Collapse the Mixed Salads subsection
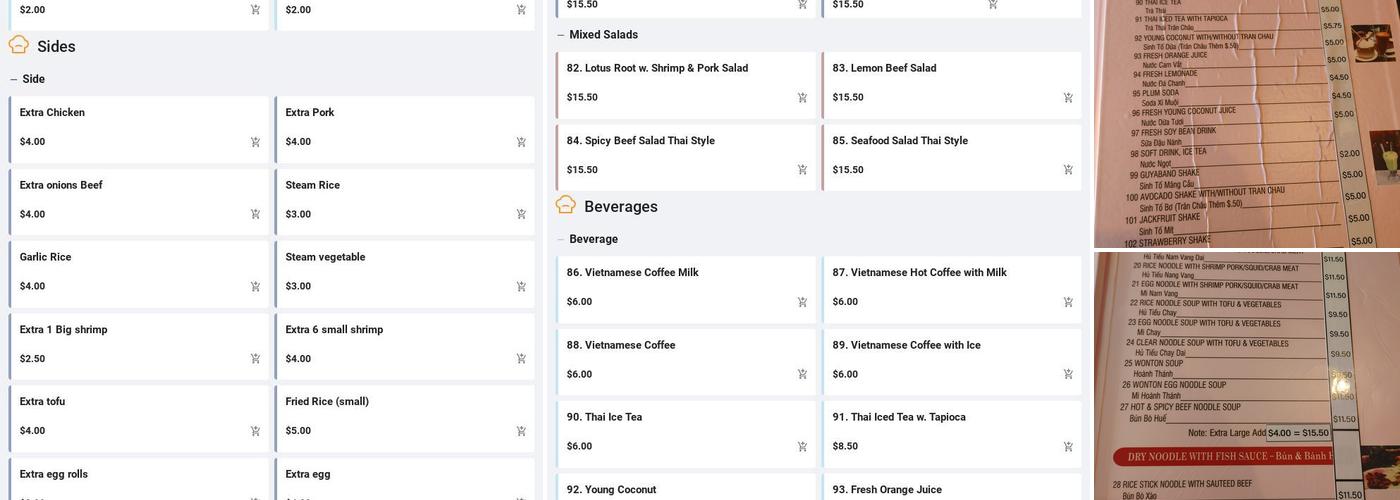 point(561,35)
